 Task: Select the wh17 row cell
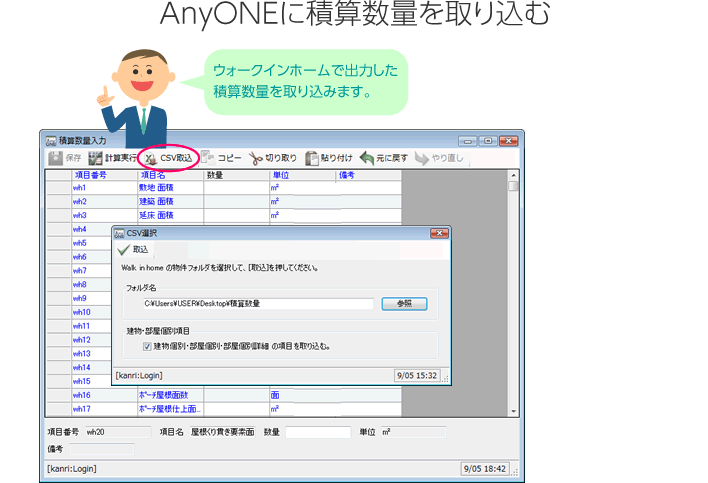click(104, 409)
